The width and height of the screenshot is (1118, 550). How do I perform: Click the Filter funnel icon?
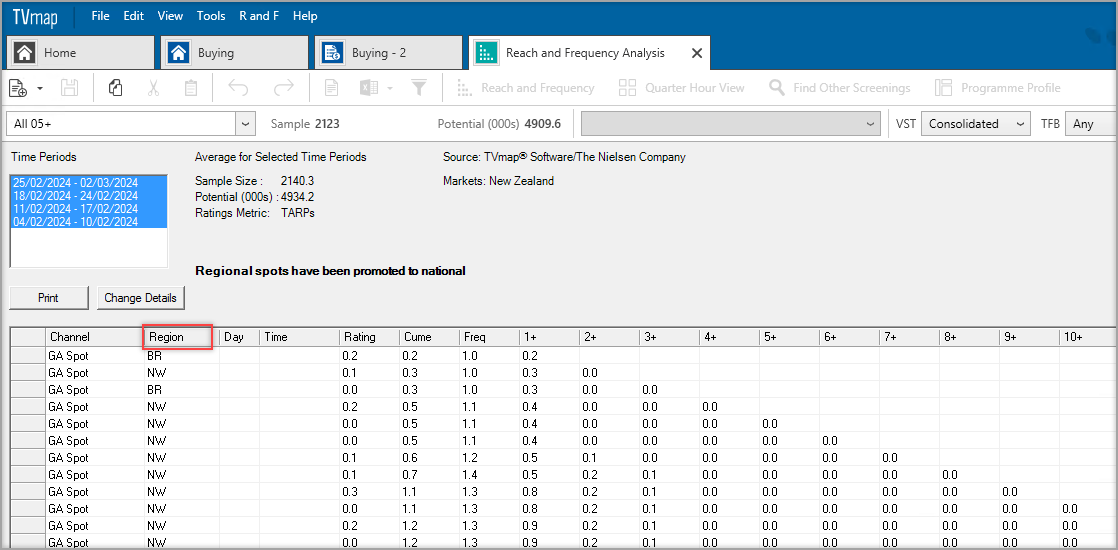tap(419, 88)
